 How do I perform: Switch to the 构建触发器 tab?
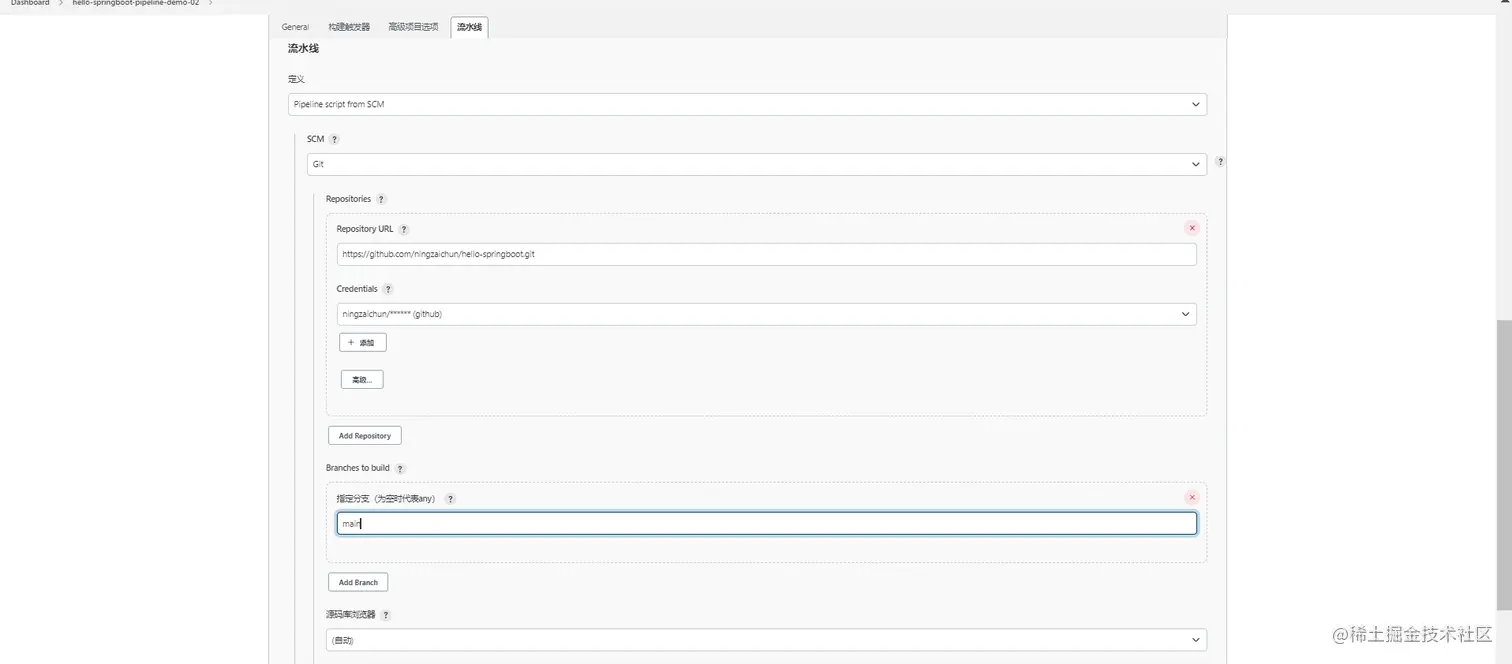pyautogui.click(x=349, y=27)
